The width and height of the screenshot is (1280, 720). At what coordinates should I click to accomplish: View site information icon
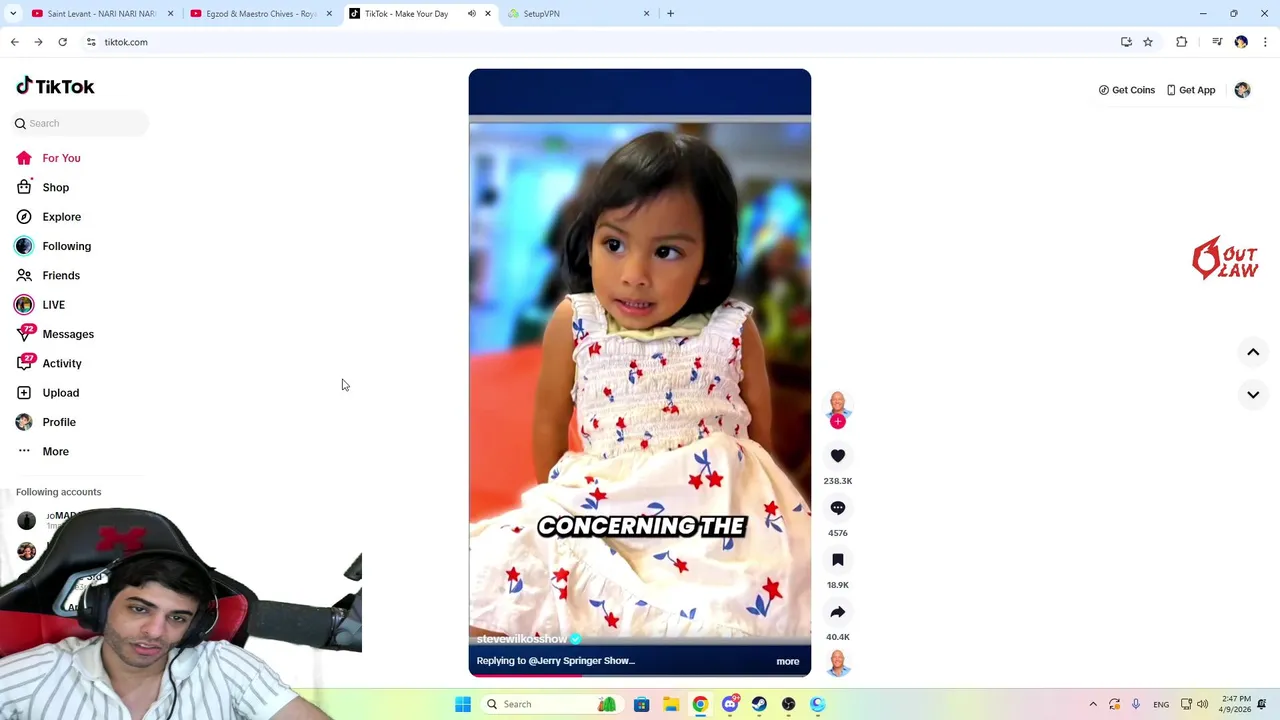91,42
